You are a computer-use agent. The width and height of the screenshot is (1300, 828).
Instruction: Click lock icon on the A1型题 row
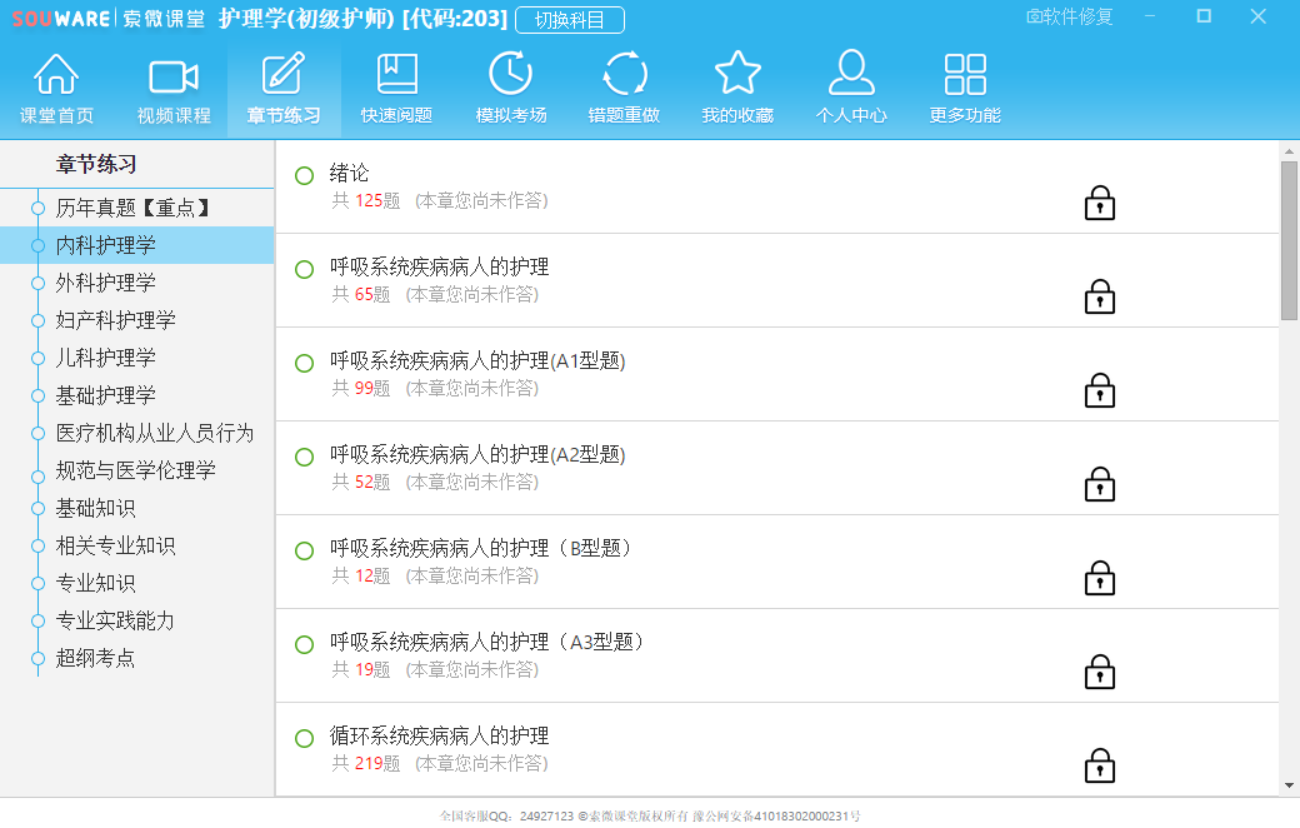pyautogui.click(x=1100, y=391)
